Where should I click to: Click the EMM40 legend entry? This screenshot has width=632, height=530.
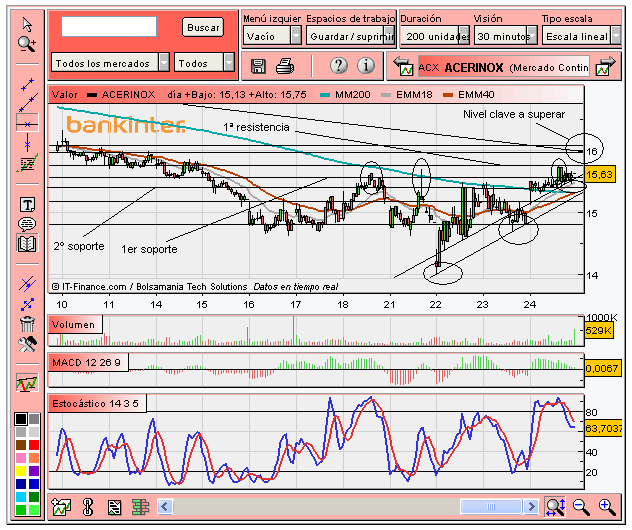[469, 95]
